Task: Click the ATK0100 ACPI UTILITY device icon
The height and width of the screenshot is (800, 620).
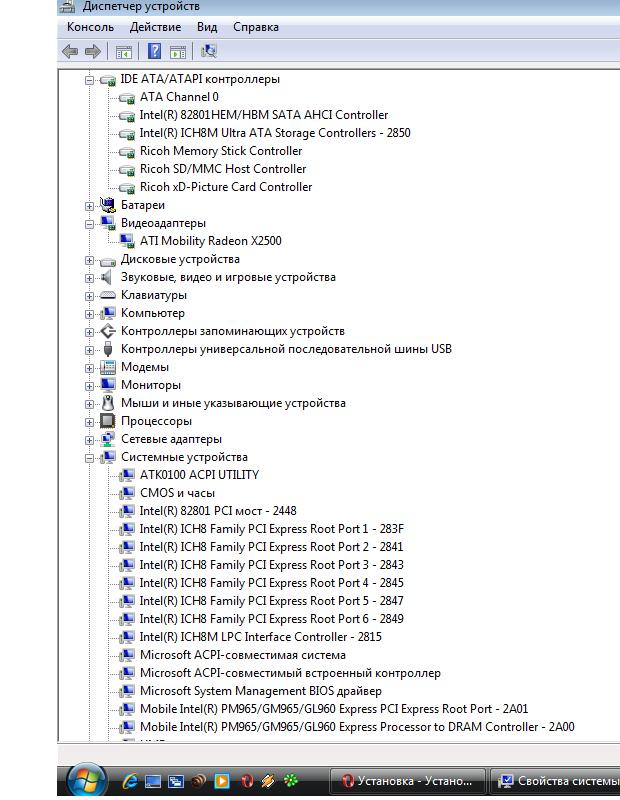Action: [x=127, y=476]
